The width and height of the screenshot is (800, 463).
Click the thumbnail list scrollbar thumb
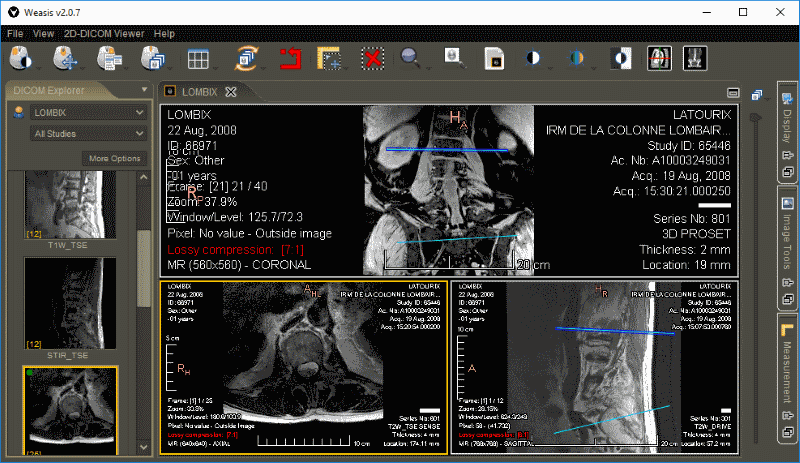(144, 269)
